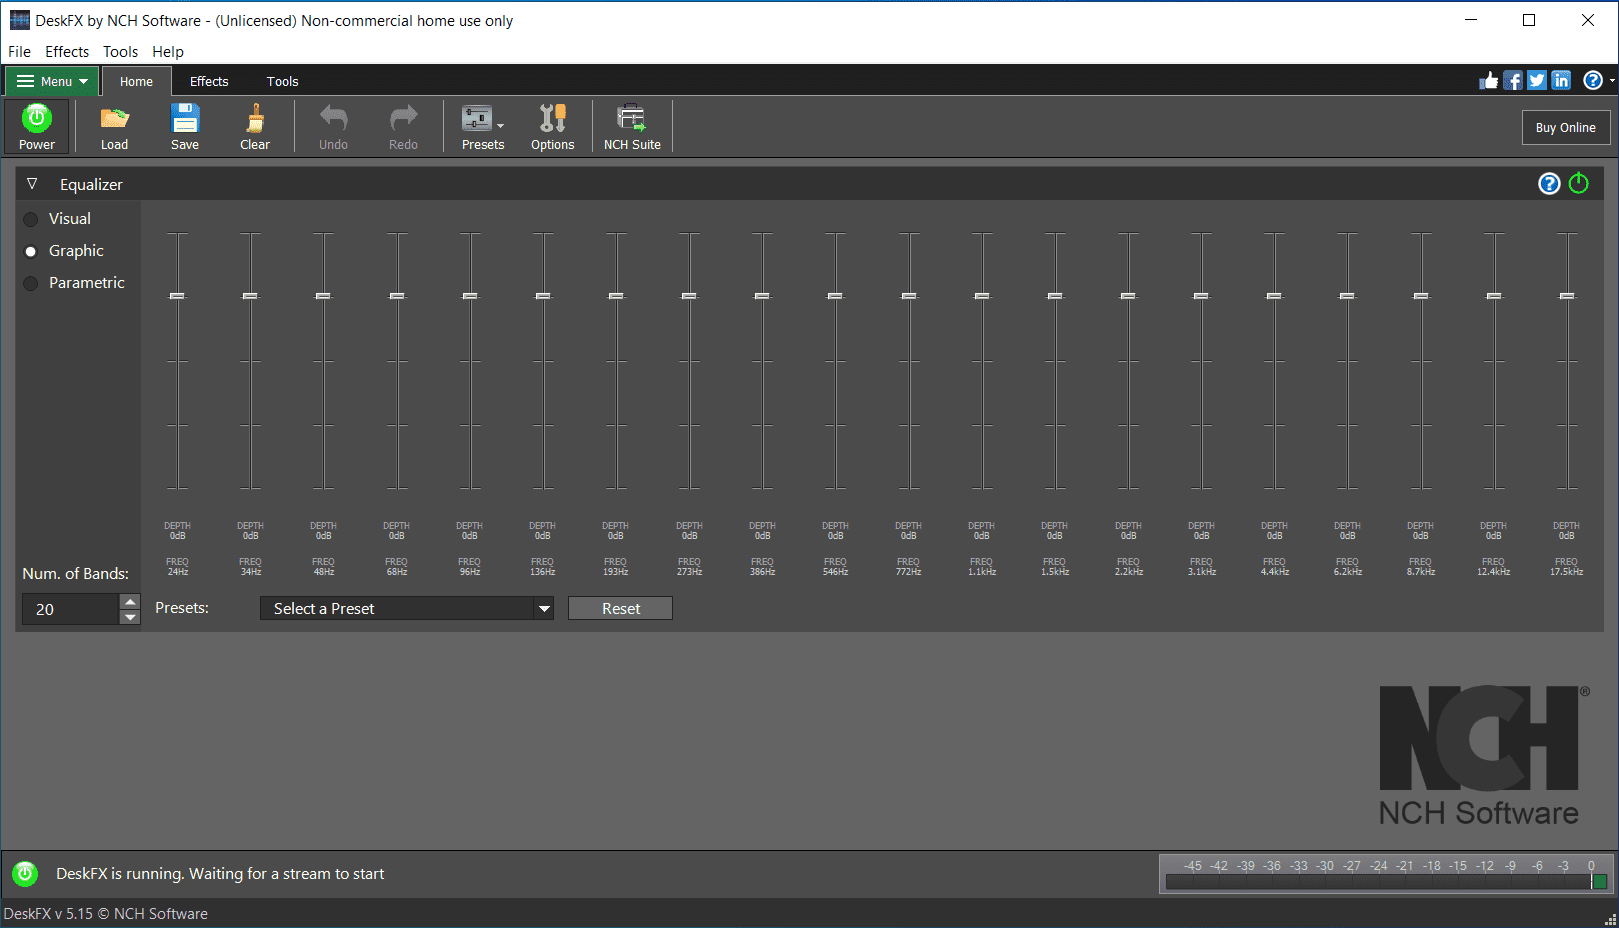This screenshot has height=928, width=1619.
Task: Click the 2.2kHz band slider handle
Action: (x=1128, y=296)
